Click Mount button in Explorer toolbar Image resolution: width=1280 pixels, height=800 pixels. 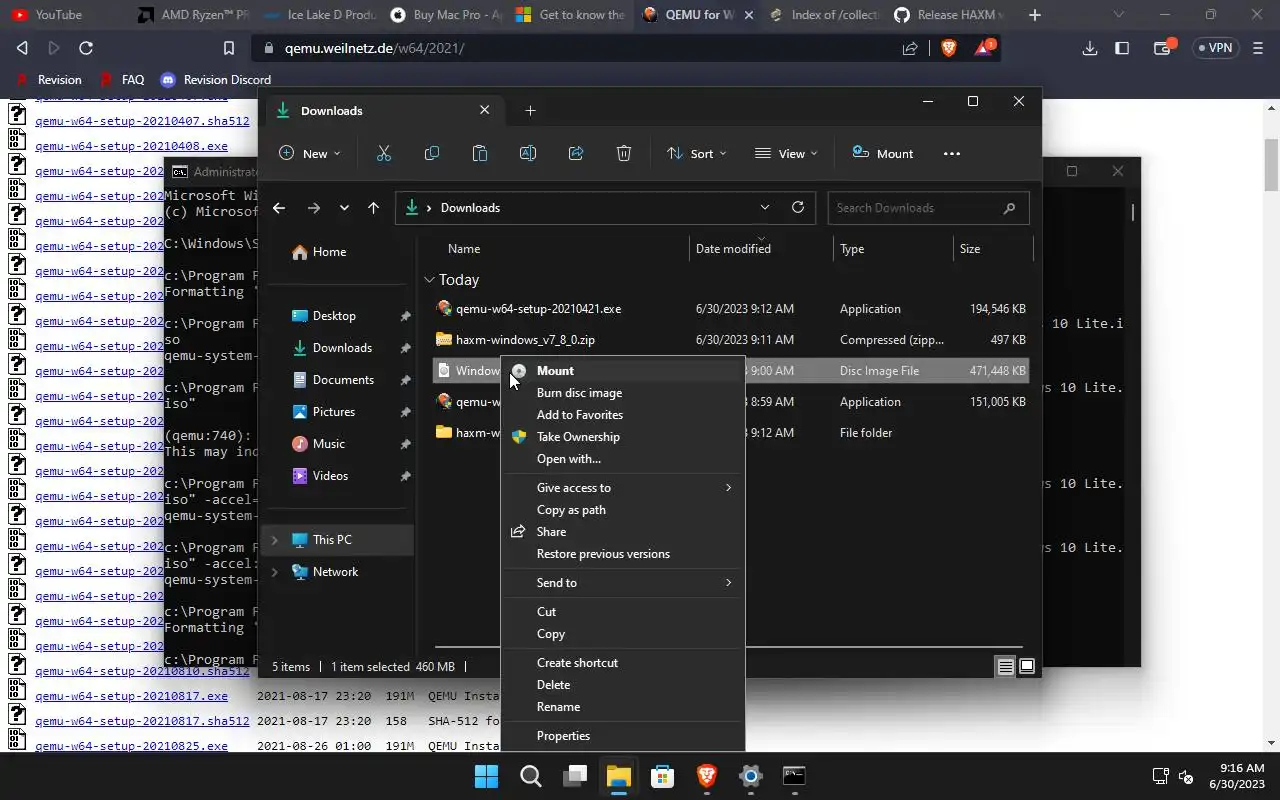883,153
